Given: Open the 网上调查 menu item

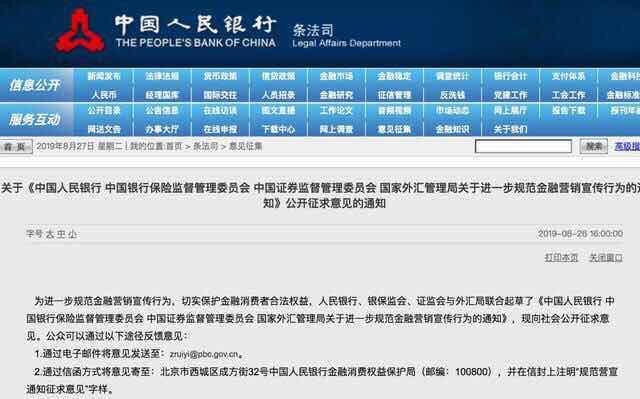Looking at the screenshot, I should pyautogui.click(x=336, y=129).
